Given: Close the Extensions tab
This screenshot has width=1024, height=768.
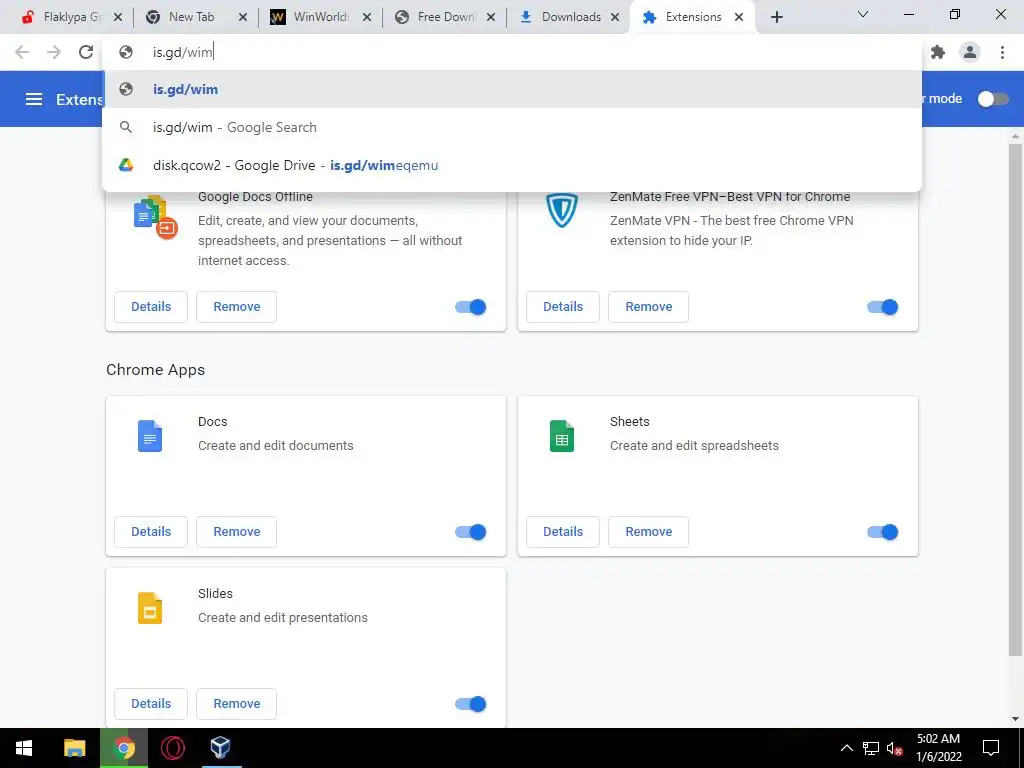Looking at the screenshot, I should point(739,17).
